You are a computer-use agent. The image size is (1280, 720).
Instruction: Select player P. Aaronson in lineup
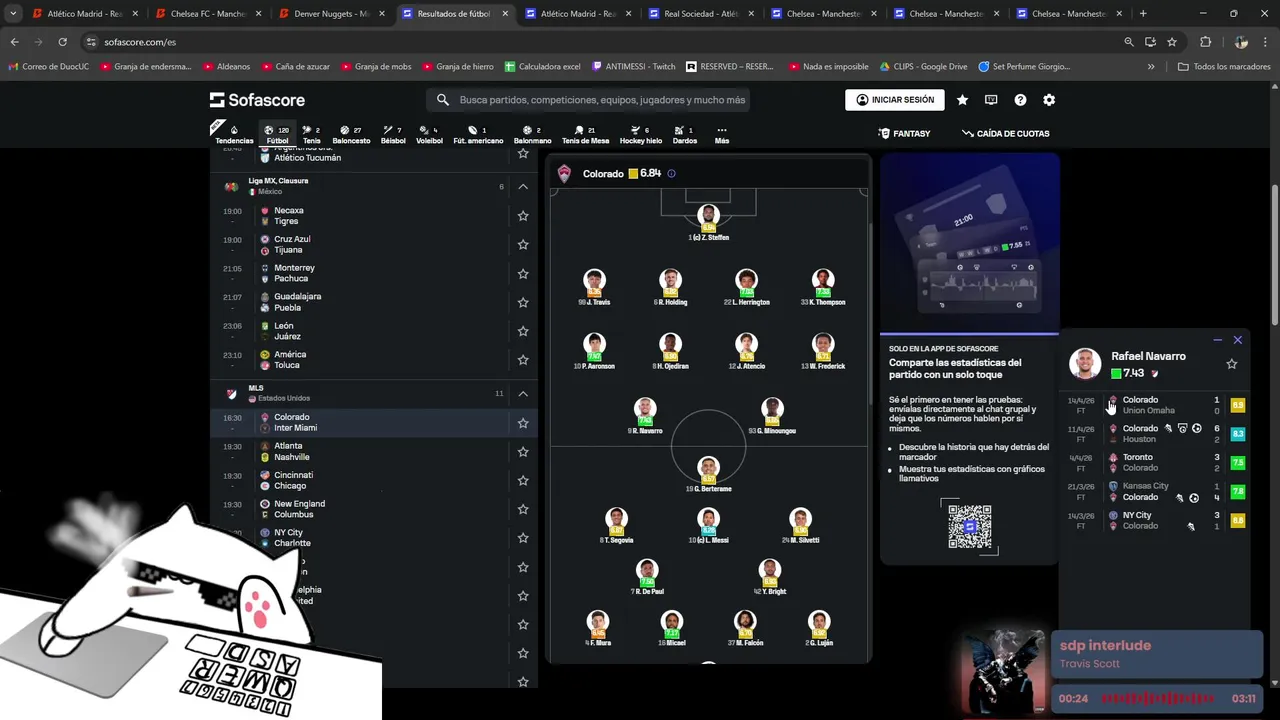pos(594,351)
